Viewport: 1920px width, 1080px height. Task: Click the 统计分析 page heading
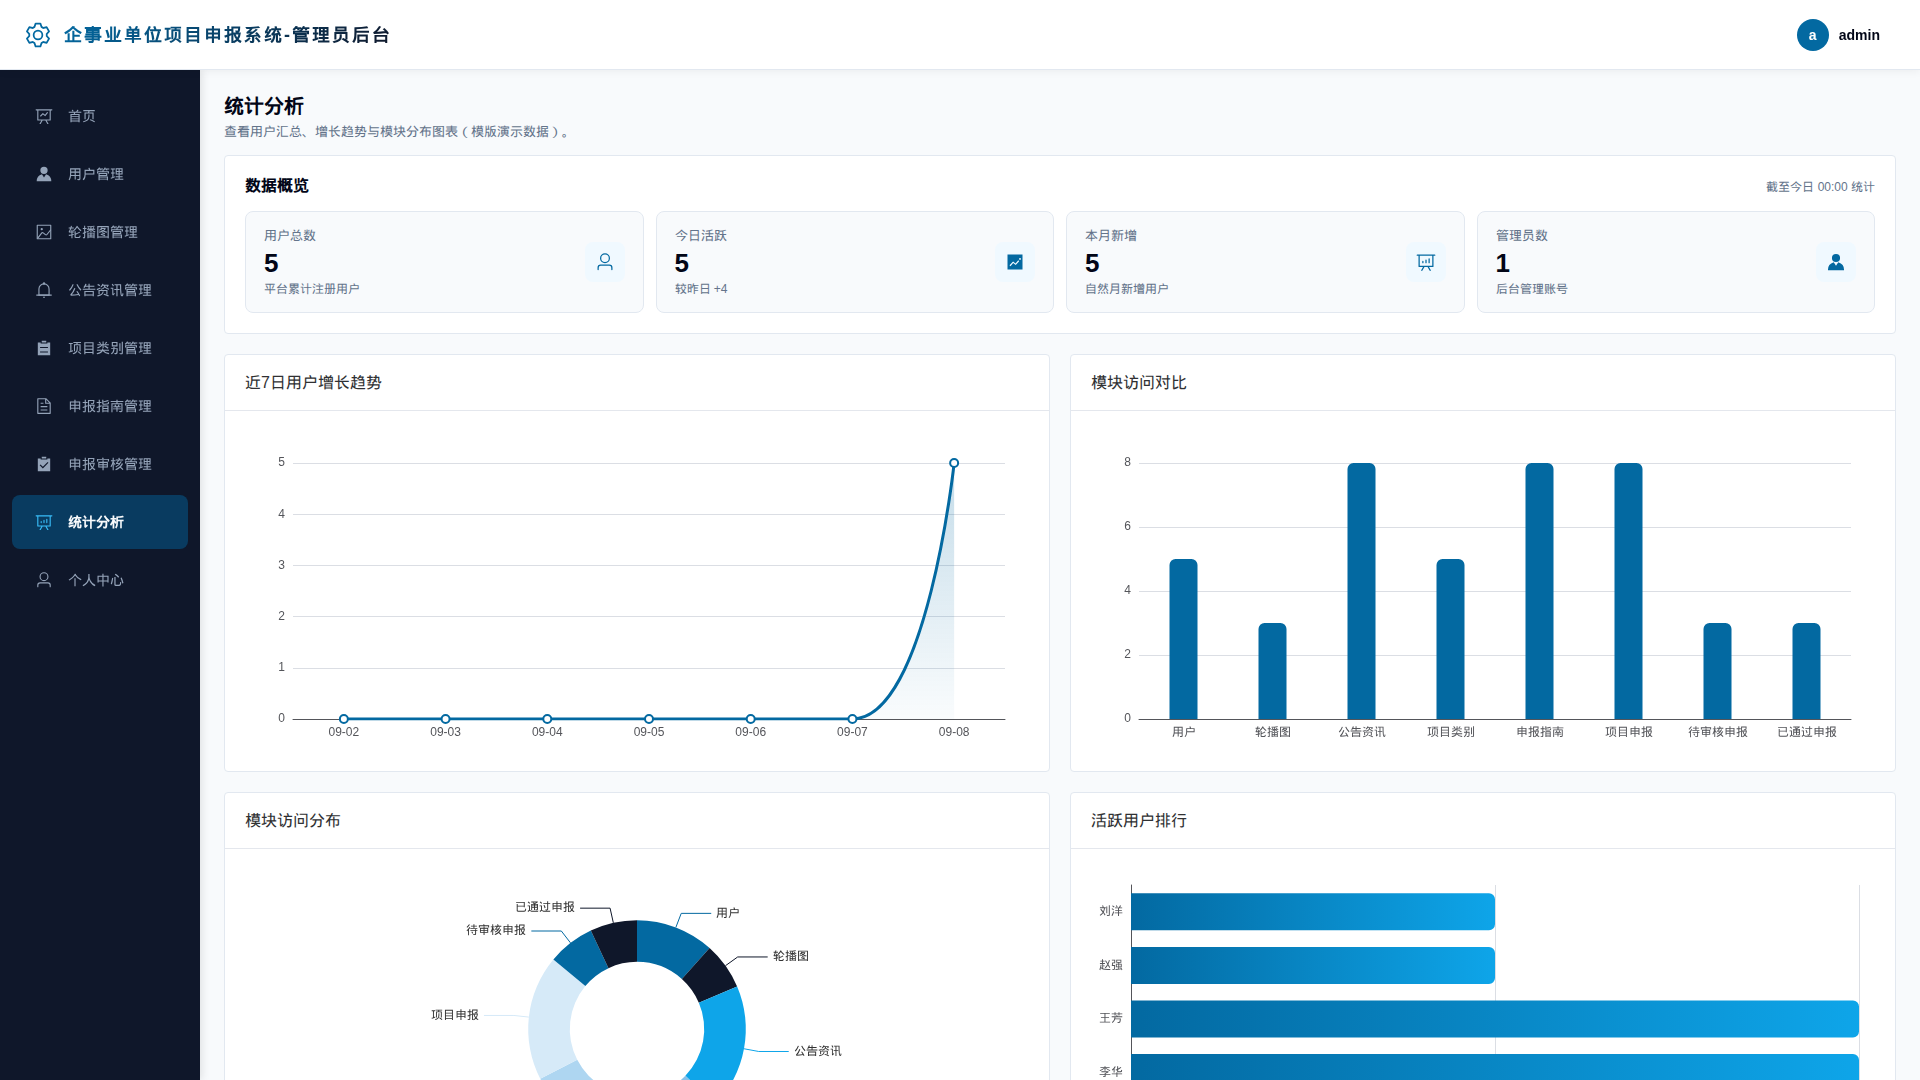[264, 106]
